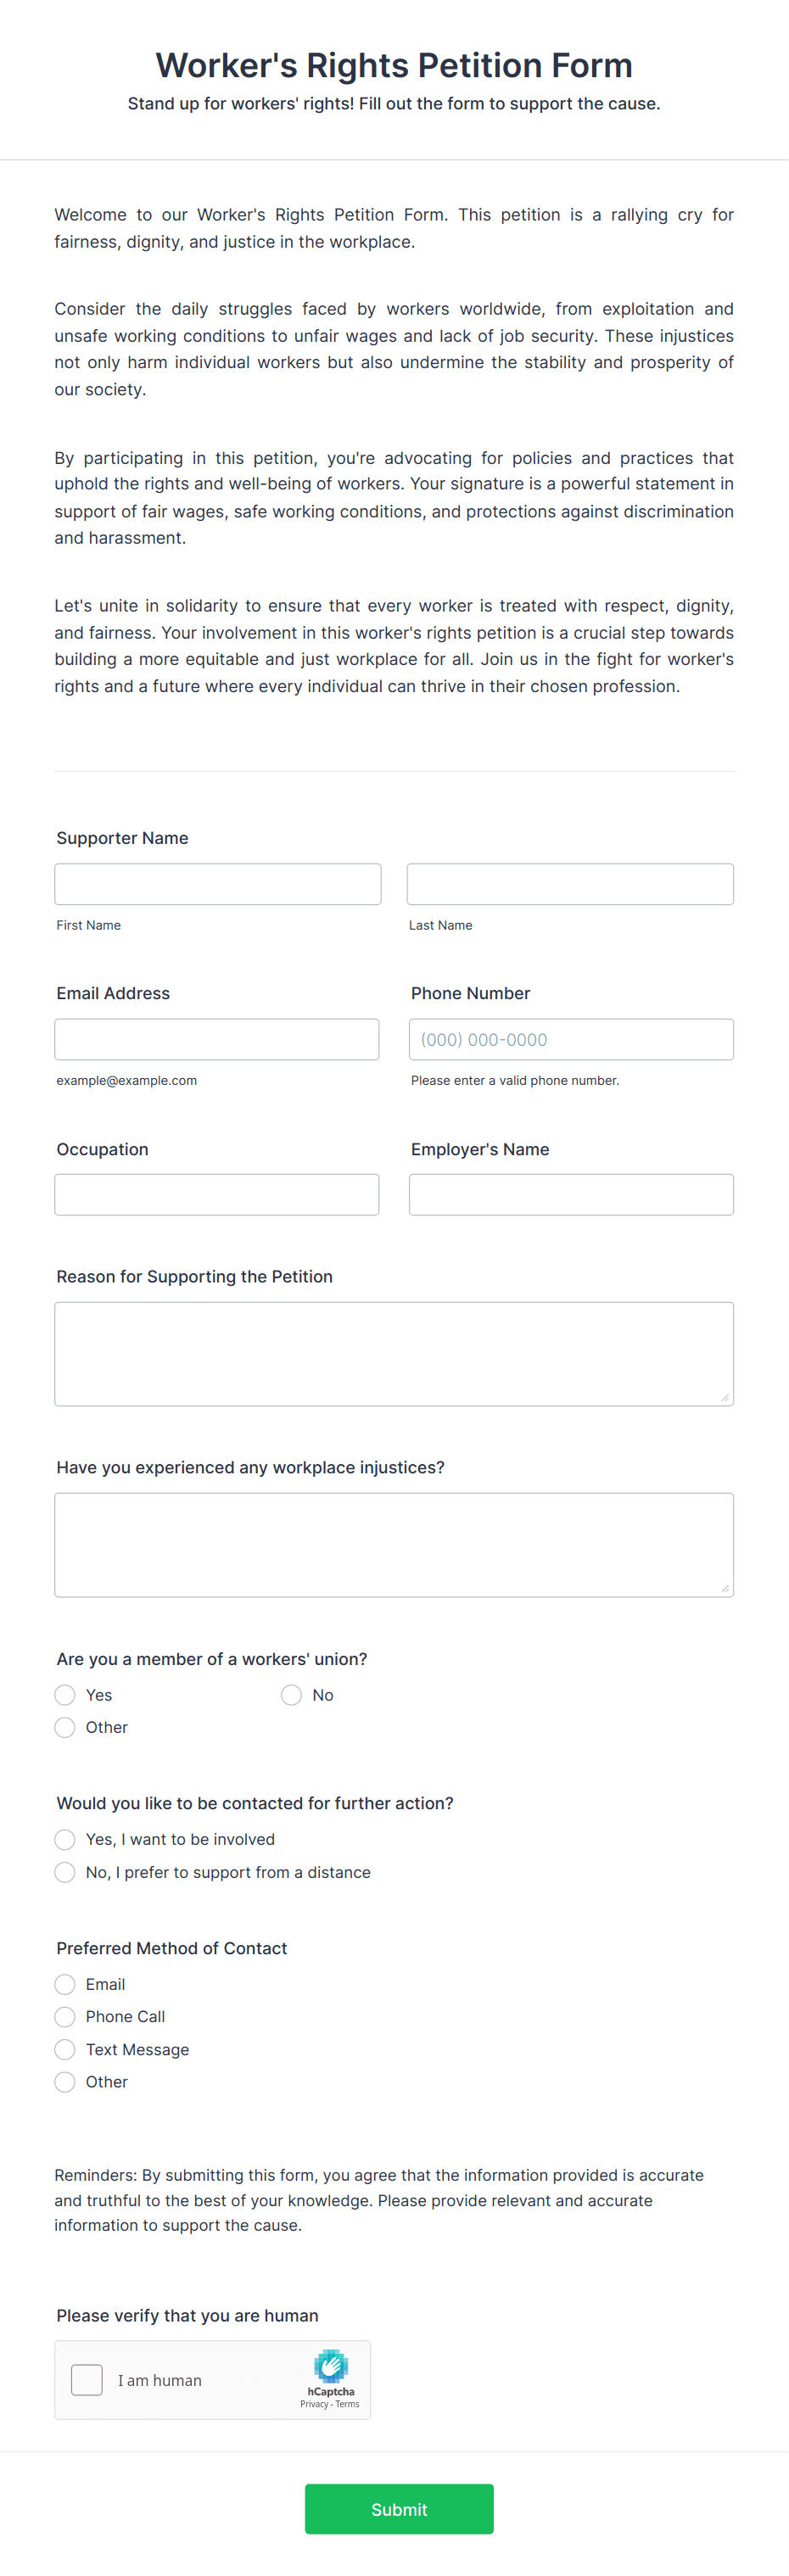
Task: Choose Email as preferred contact method
Action: [64, 1984]
